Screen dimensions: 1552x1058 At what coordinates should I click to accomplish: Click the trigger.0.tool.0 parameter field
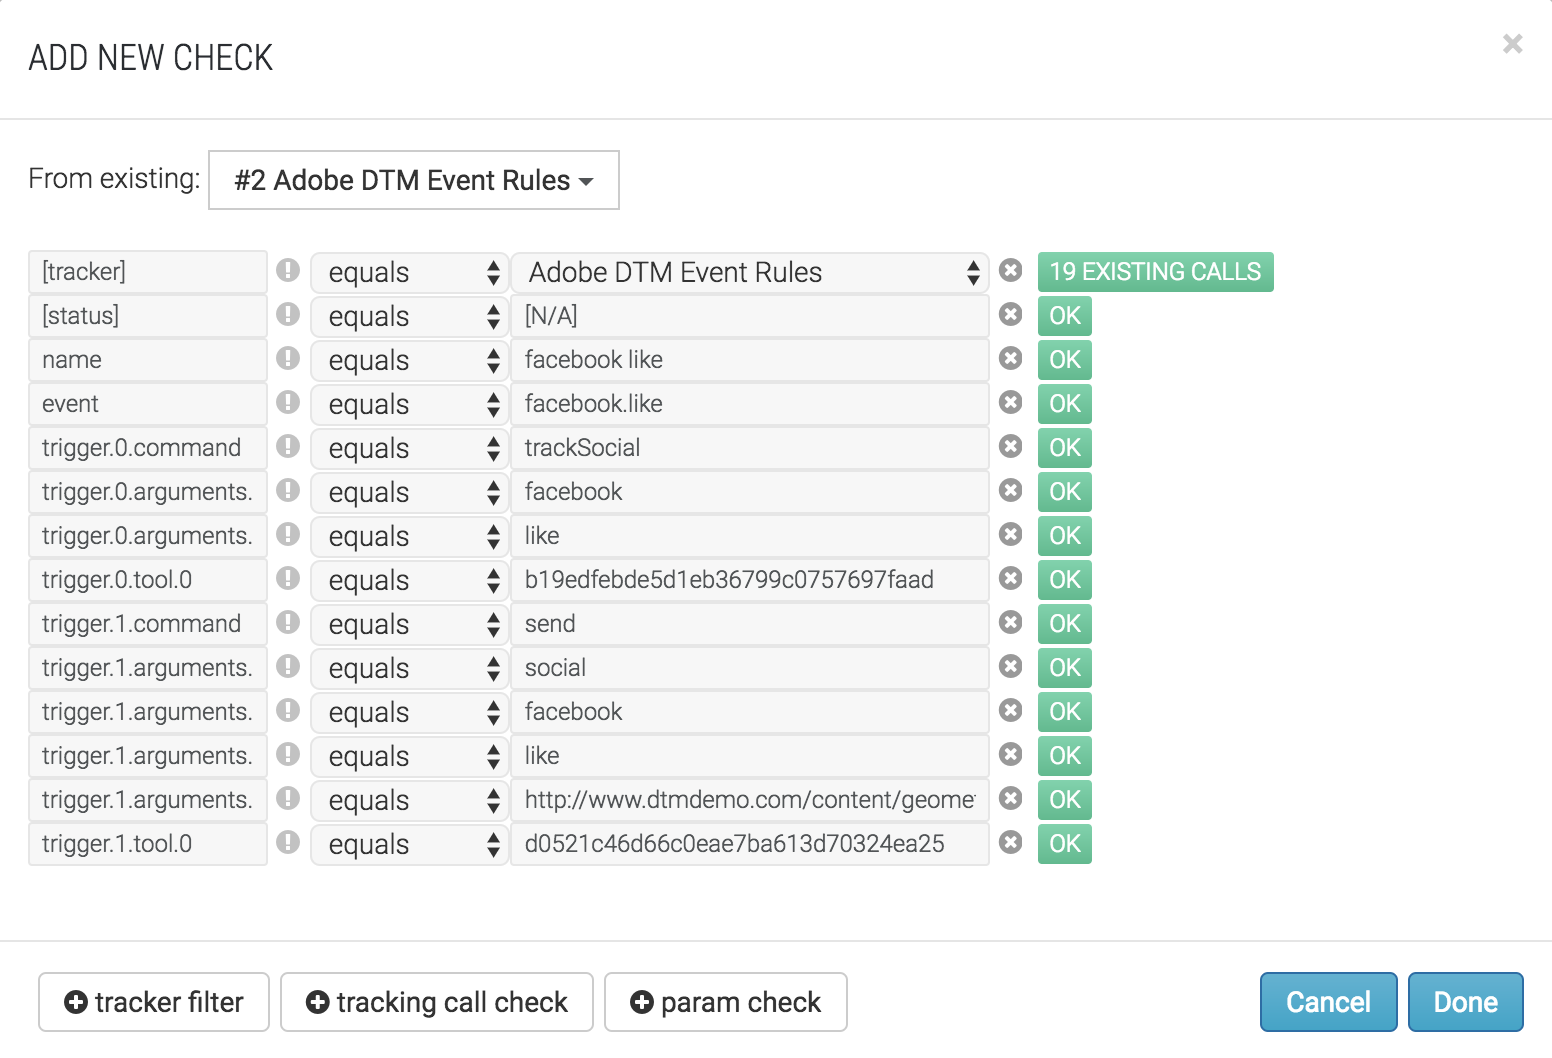tap(148, 580)
